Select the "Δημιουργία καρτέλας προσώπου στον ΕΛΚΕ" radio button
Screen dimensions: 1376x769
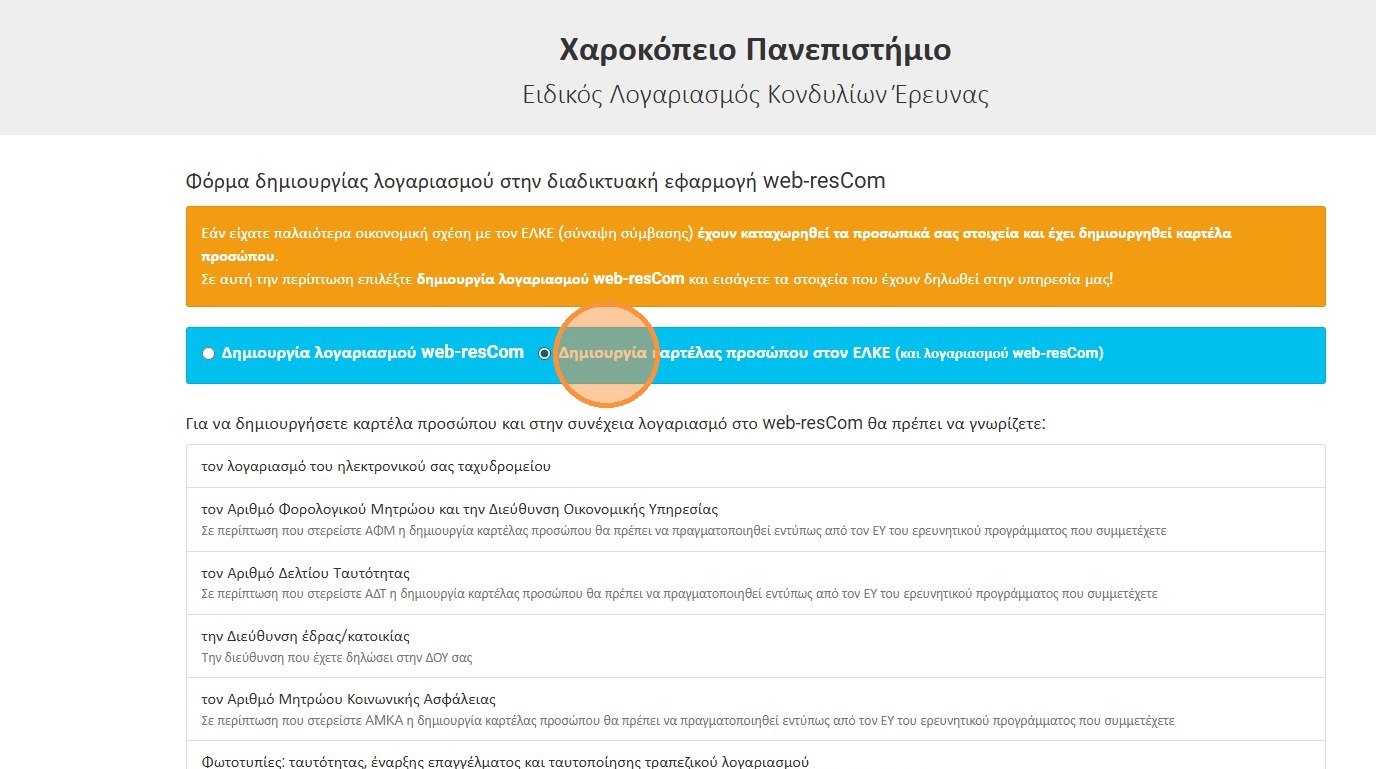[x=544, y=353]
